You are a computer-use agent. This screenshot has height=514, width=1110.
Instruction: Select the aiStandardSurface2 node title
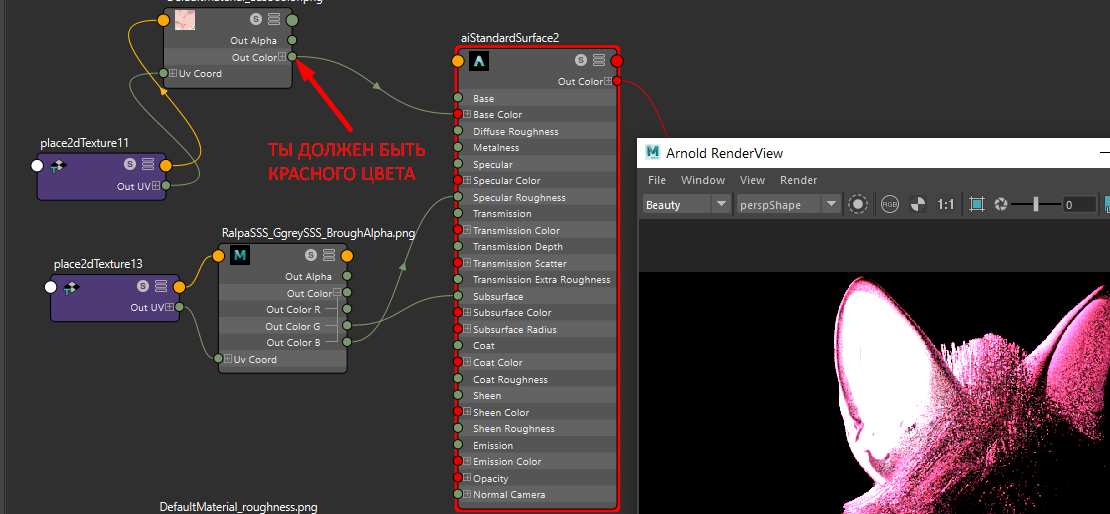510,38
